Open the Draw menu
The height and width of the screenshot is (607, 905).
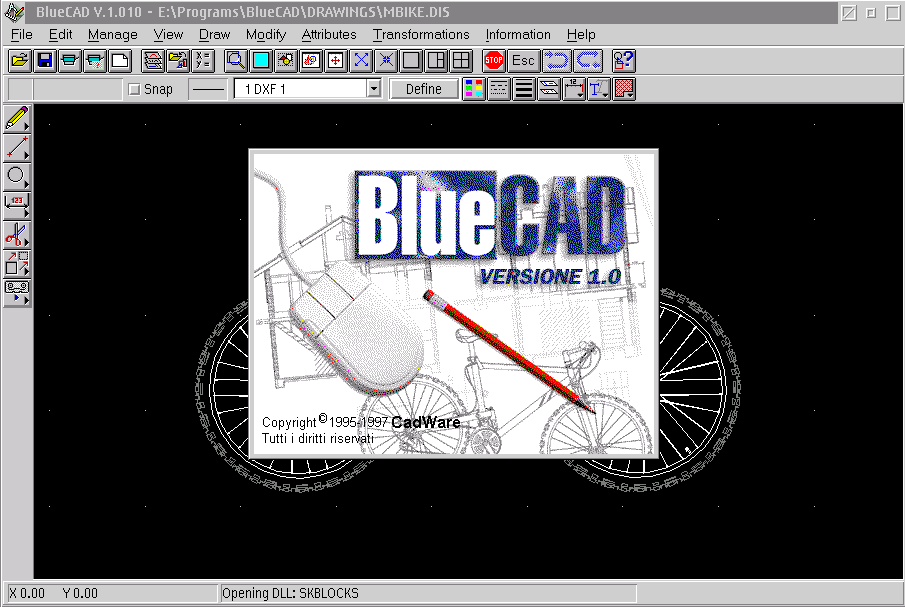click(214, 35)
